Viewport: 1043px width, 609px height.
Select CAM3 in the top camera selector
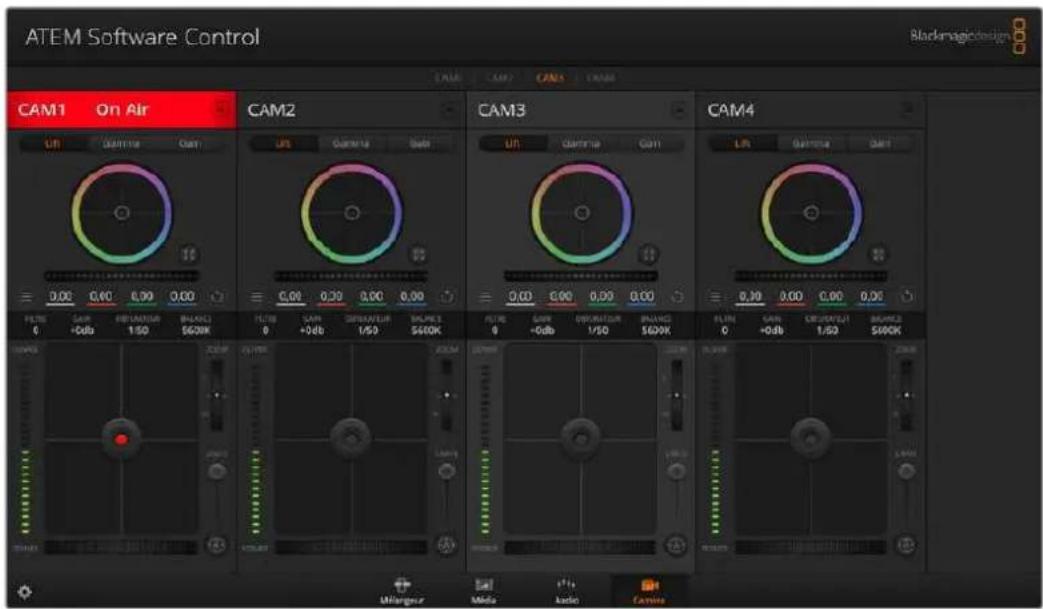(549, 78)
